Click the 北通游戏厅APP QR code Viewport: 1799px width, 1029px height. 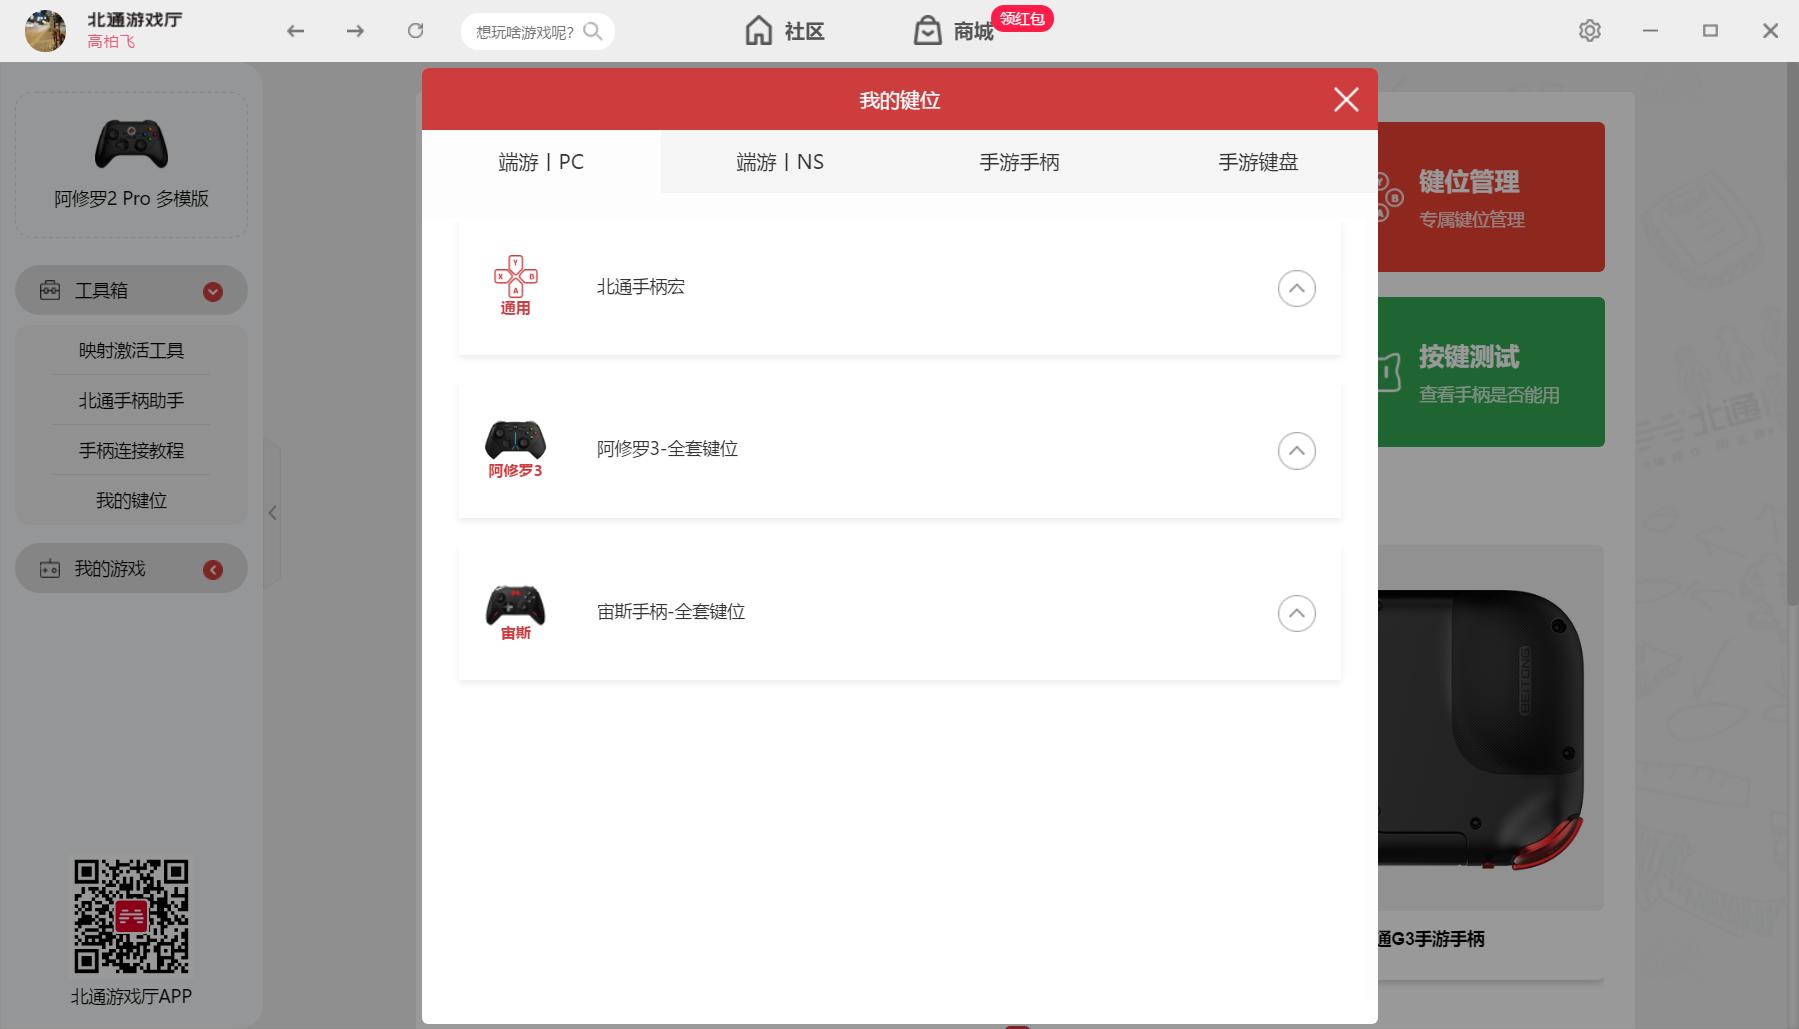click(130, 916)
